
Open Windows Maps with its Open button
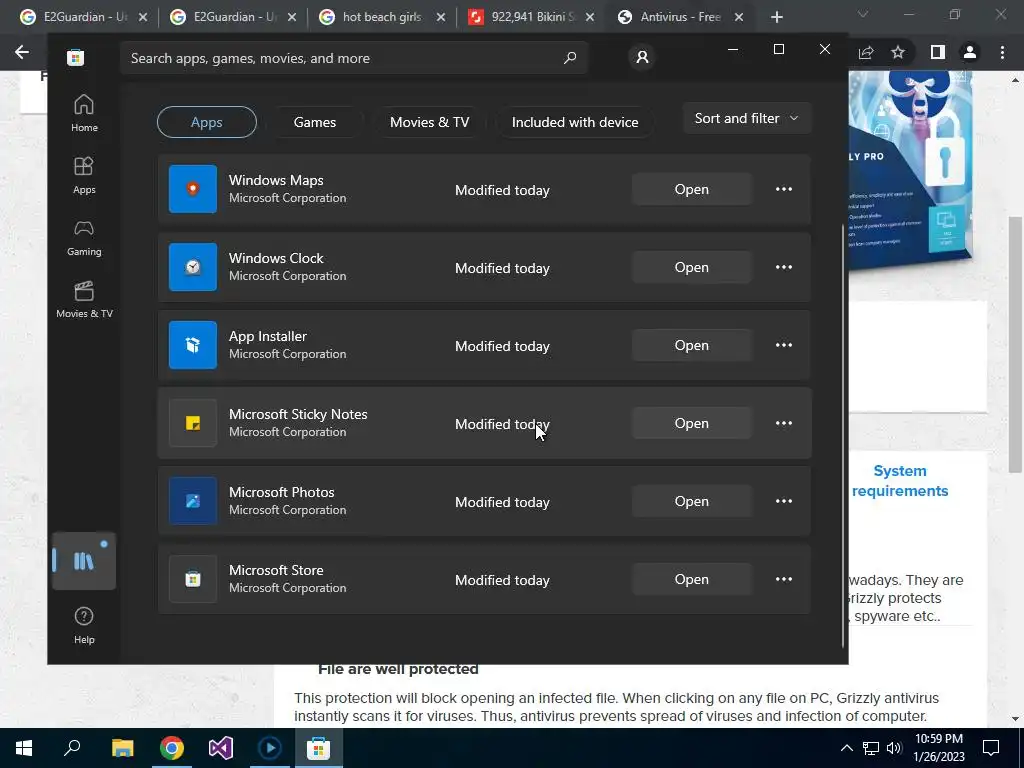pos(692,189)
